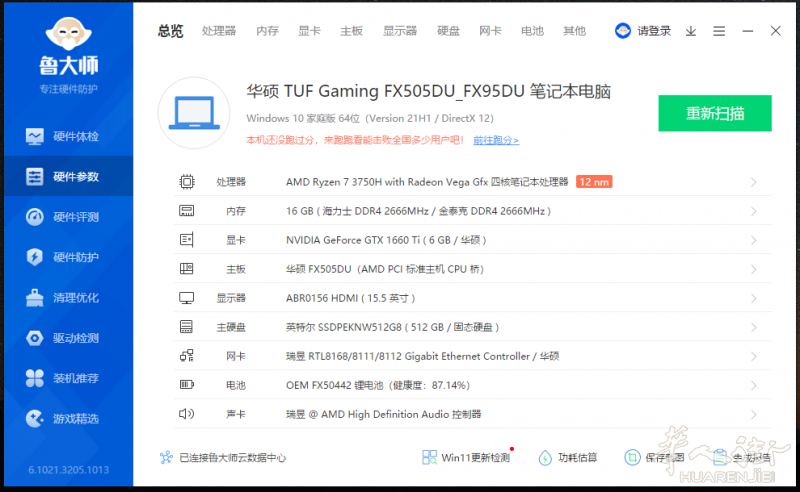
Task: Click the memory module icon
Action: click(187, 211)
